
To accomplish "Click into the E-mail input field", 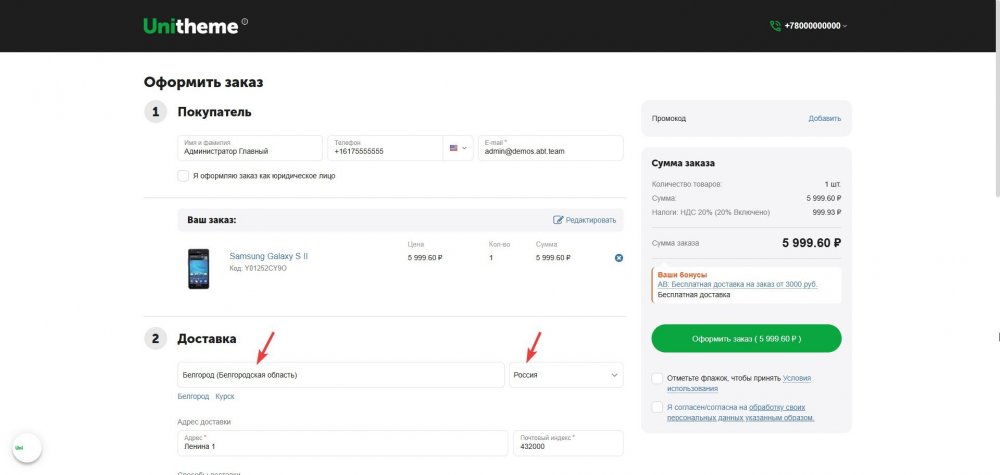I will 550,149.
